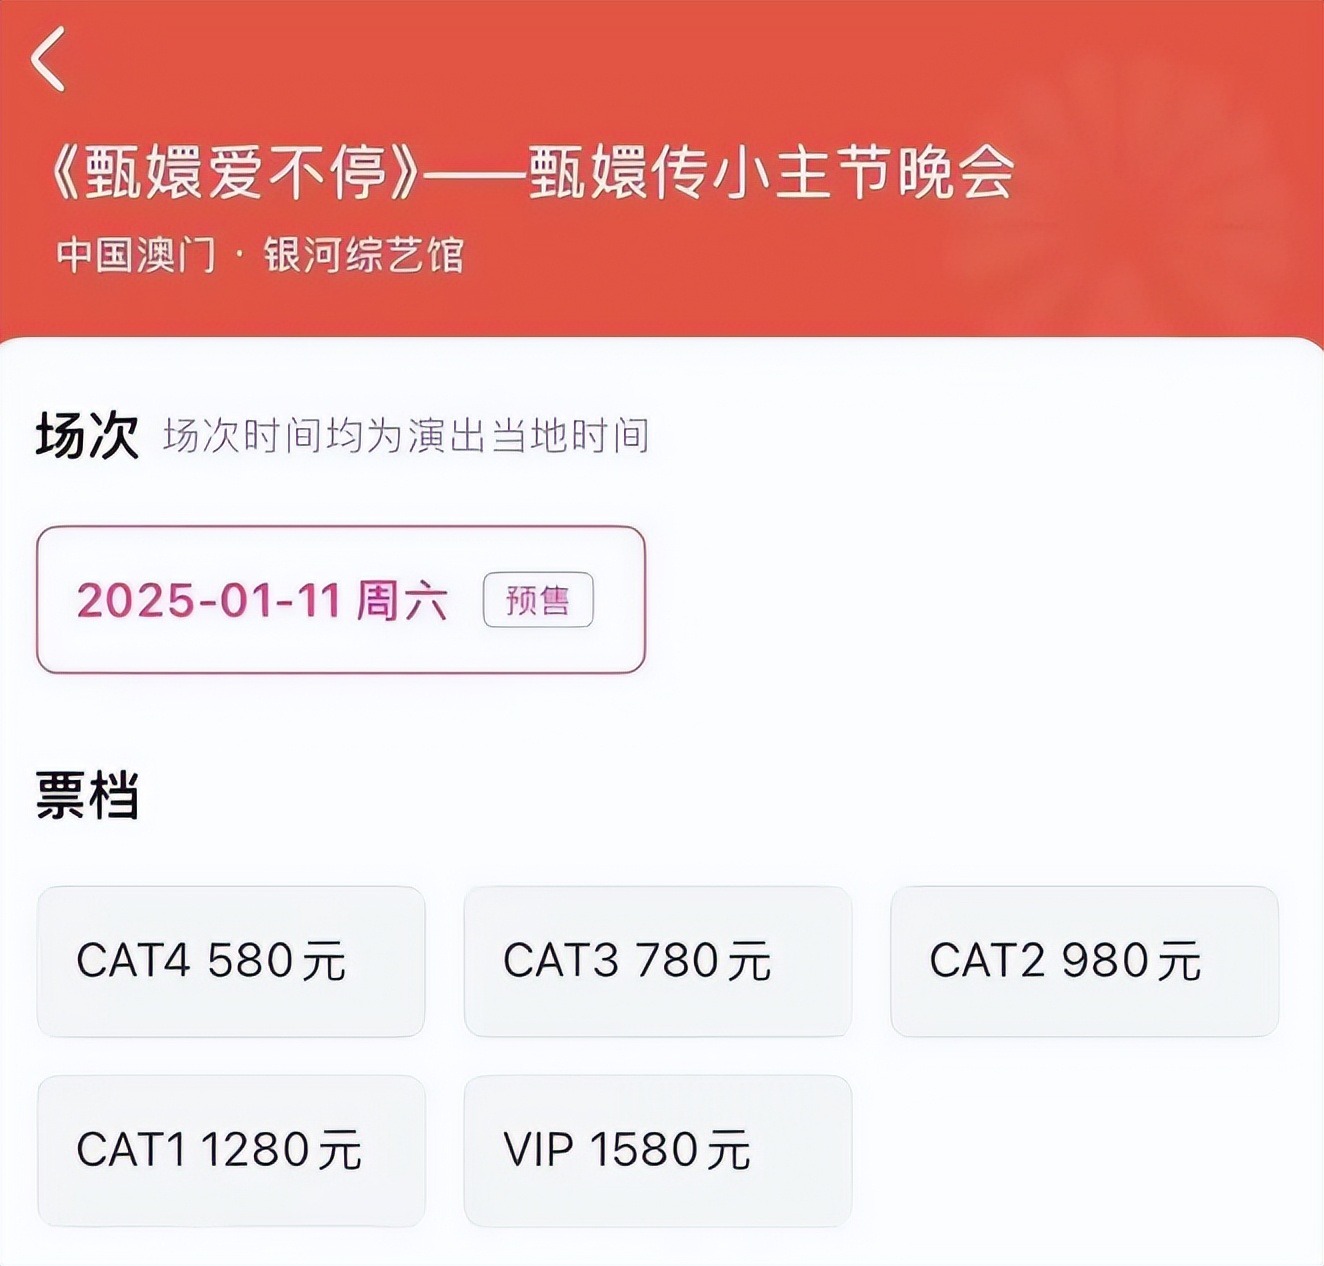Screen dimensions: 1324x1266
Task: Choose the VIP 1580元 ticket tier
Action: click(658, 1150)
